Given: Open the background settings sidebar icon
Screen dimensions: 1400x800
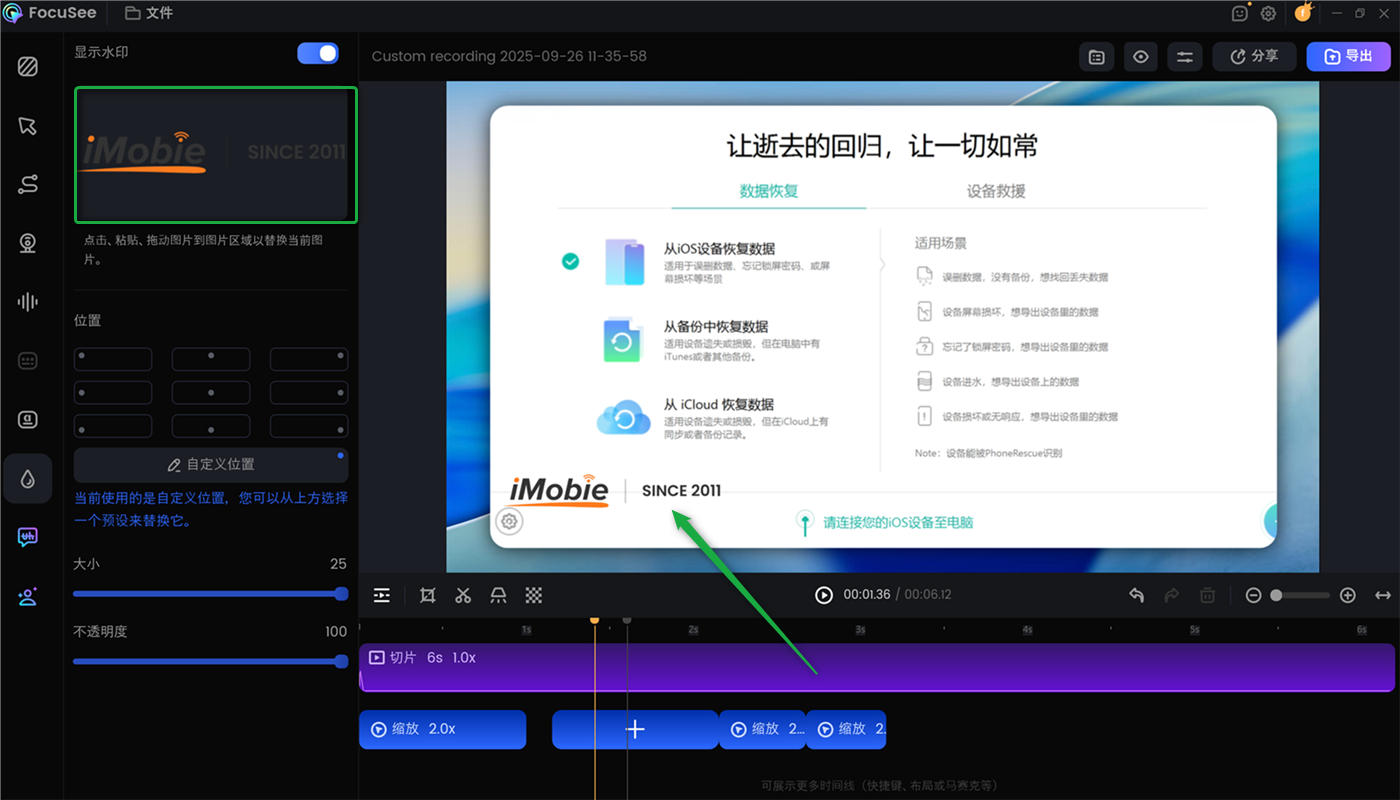Looking at the screenshot, I should [28, 67].
